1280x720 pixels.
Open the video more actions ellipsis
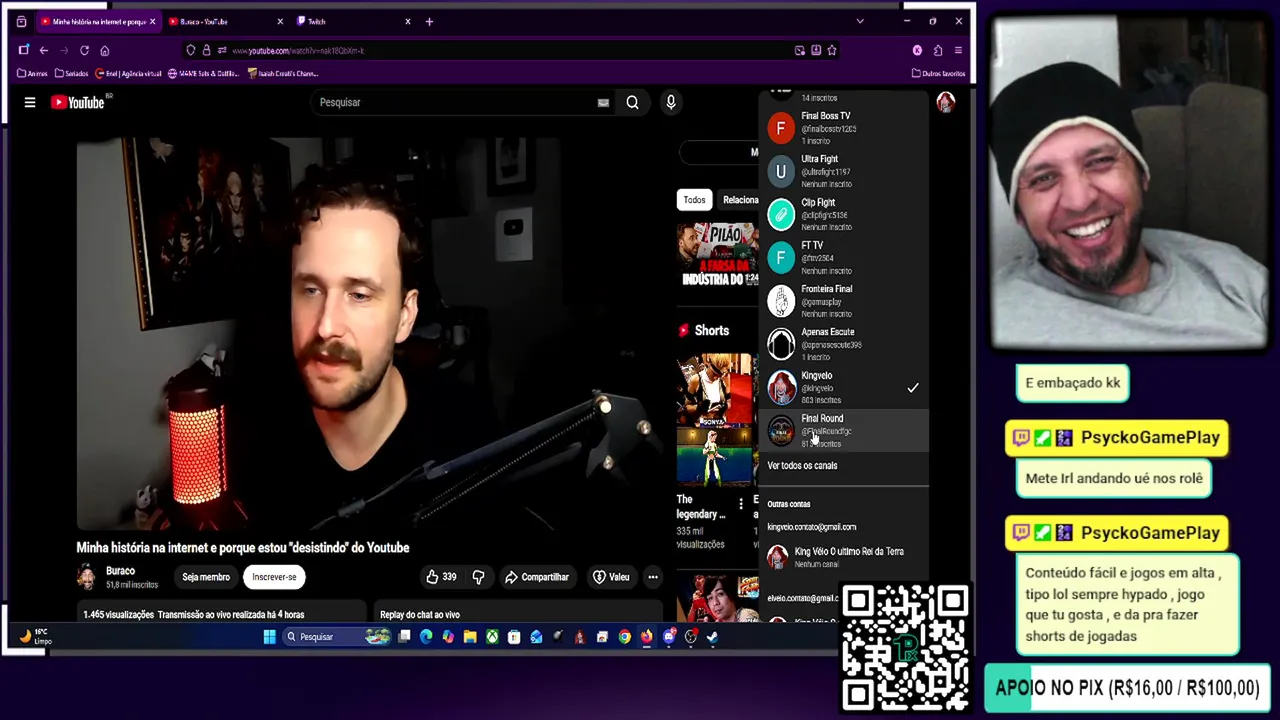[652, 577]
